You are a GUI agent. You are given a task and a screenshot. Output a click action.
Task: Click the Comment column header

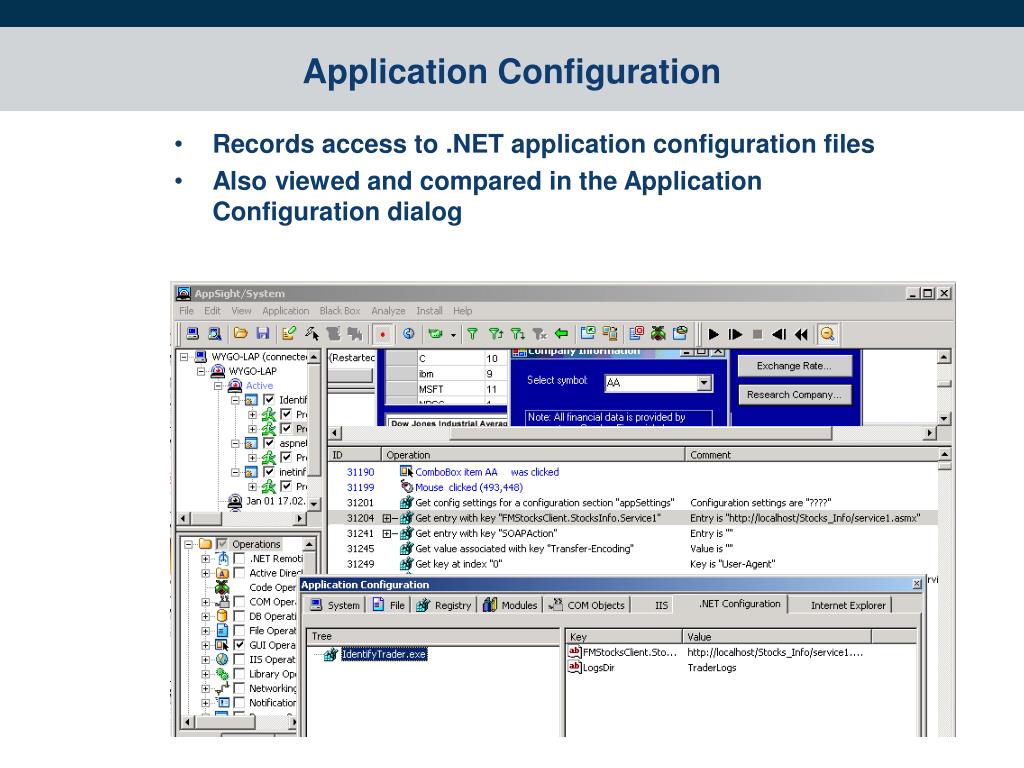pos(812,455)
